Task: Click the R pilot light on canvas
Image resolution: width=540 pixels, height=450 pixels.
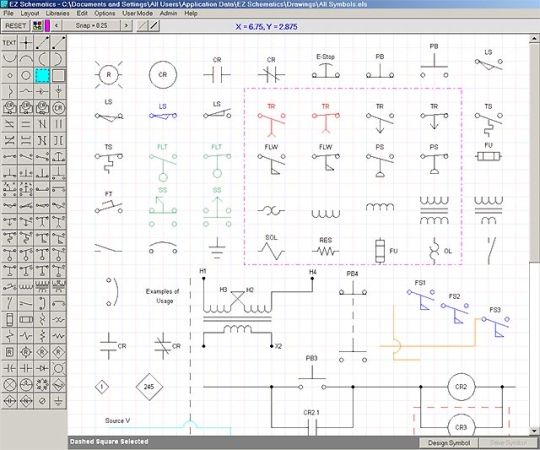Action: pyautogui.click(x=108, y=75)
